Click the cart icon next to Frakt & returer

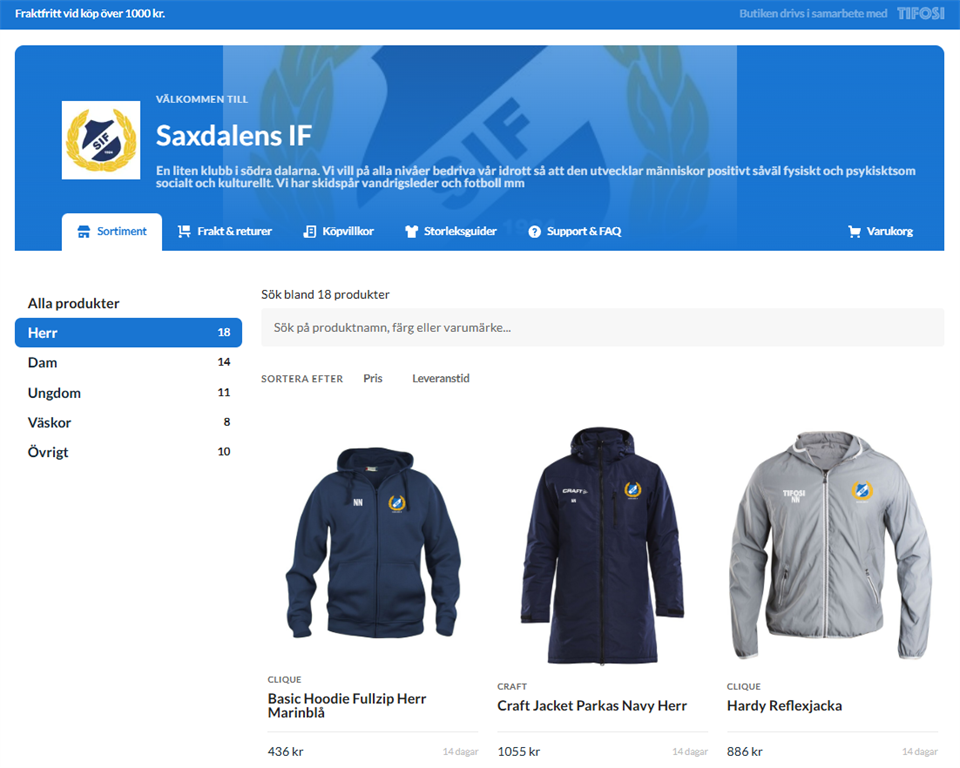184,231
